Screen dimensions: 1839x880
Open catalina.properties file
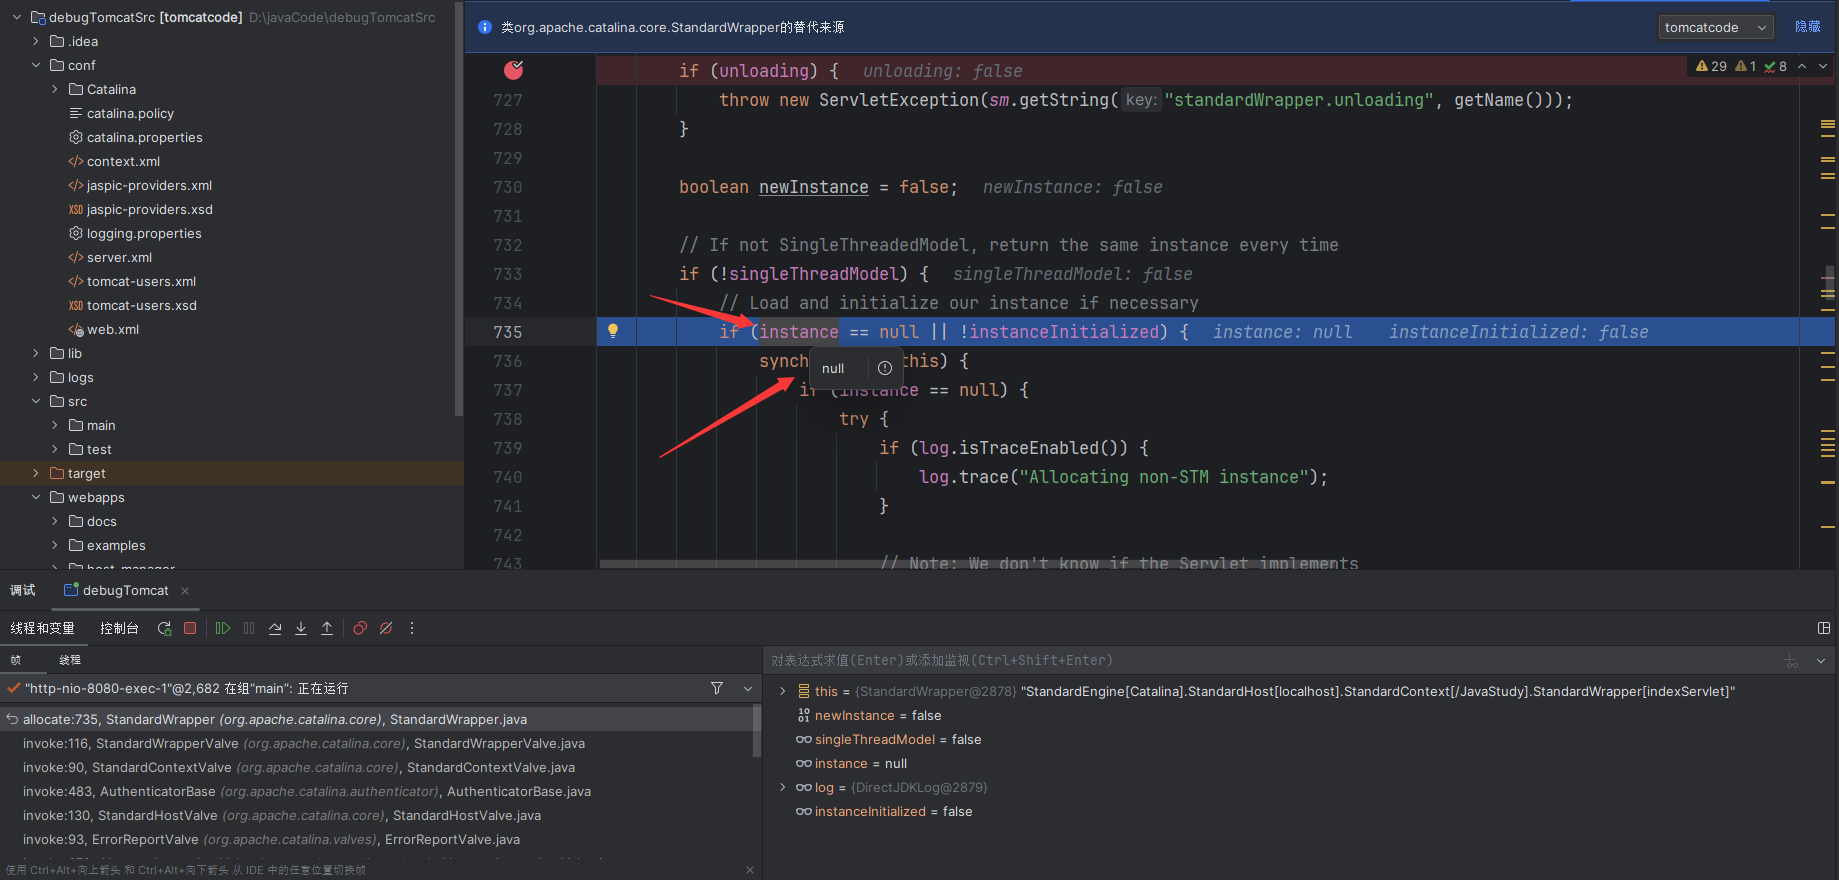coord(144,137)
